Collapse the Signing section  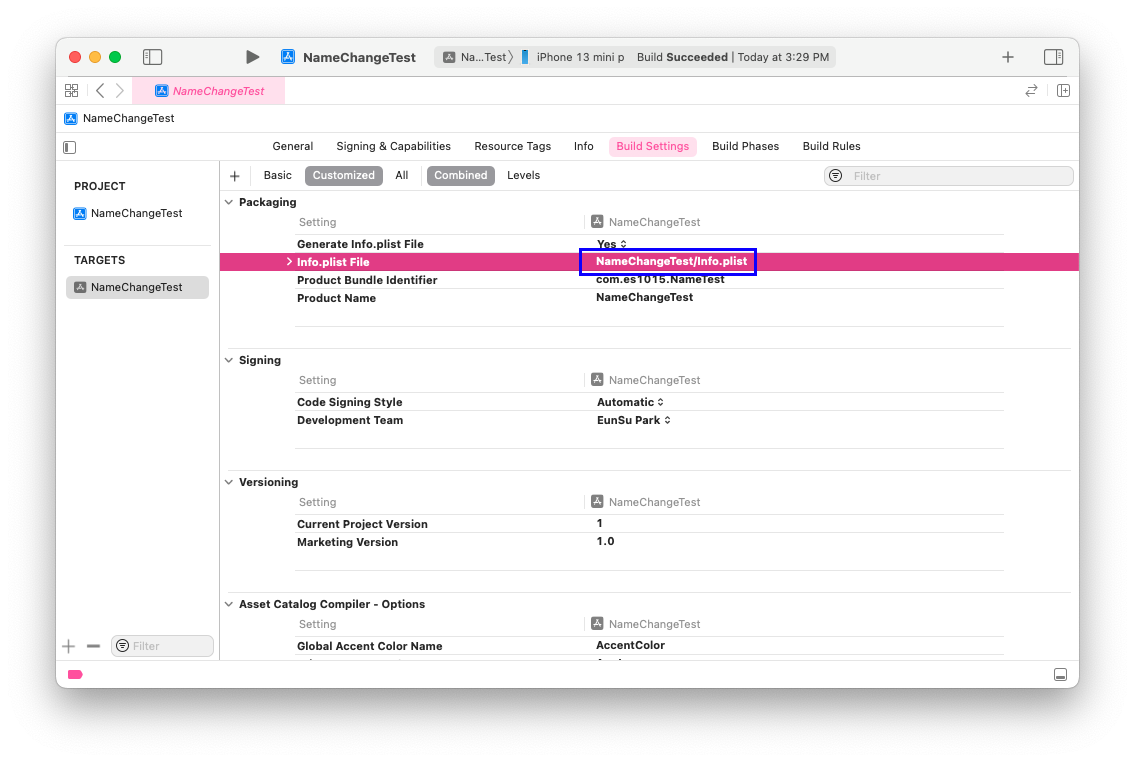(x=229, y=360)
